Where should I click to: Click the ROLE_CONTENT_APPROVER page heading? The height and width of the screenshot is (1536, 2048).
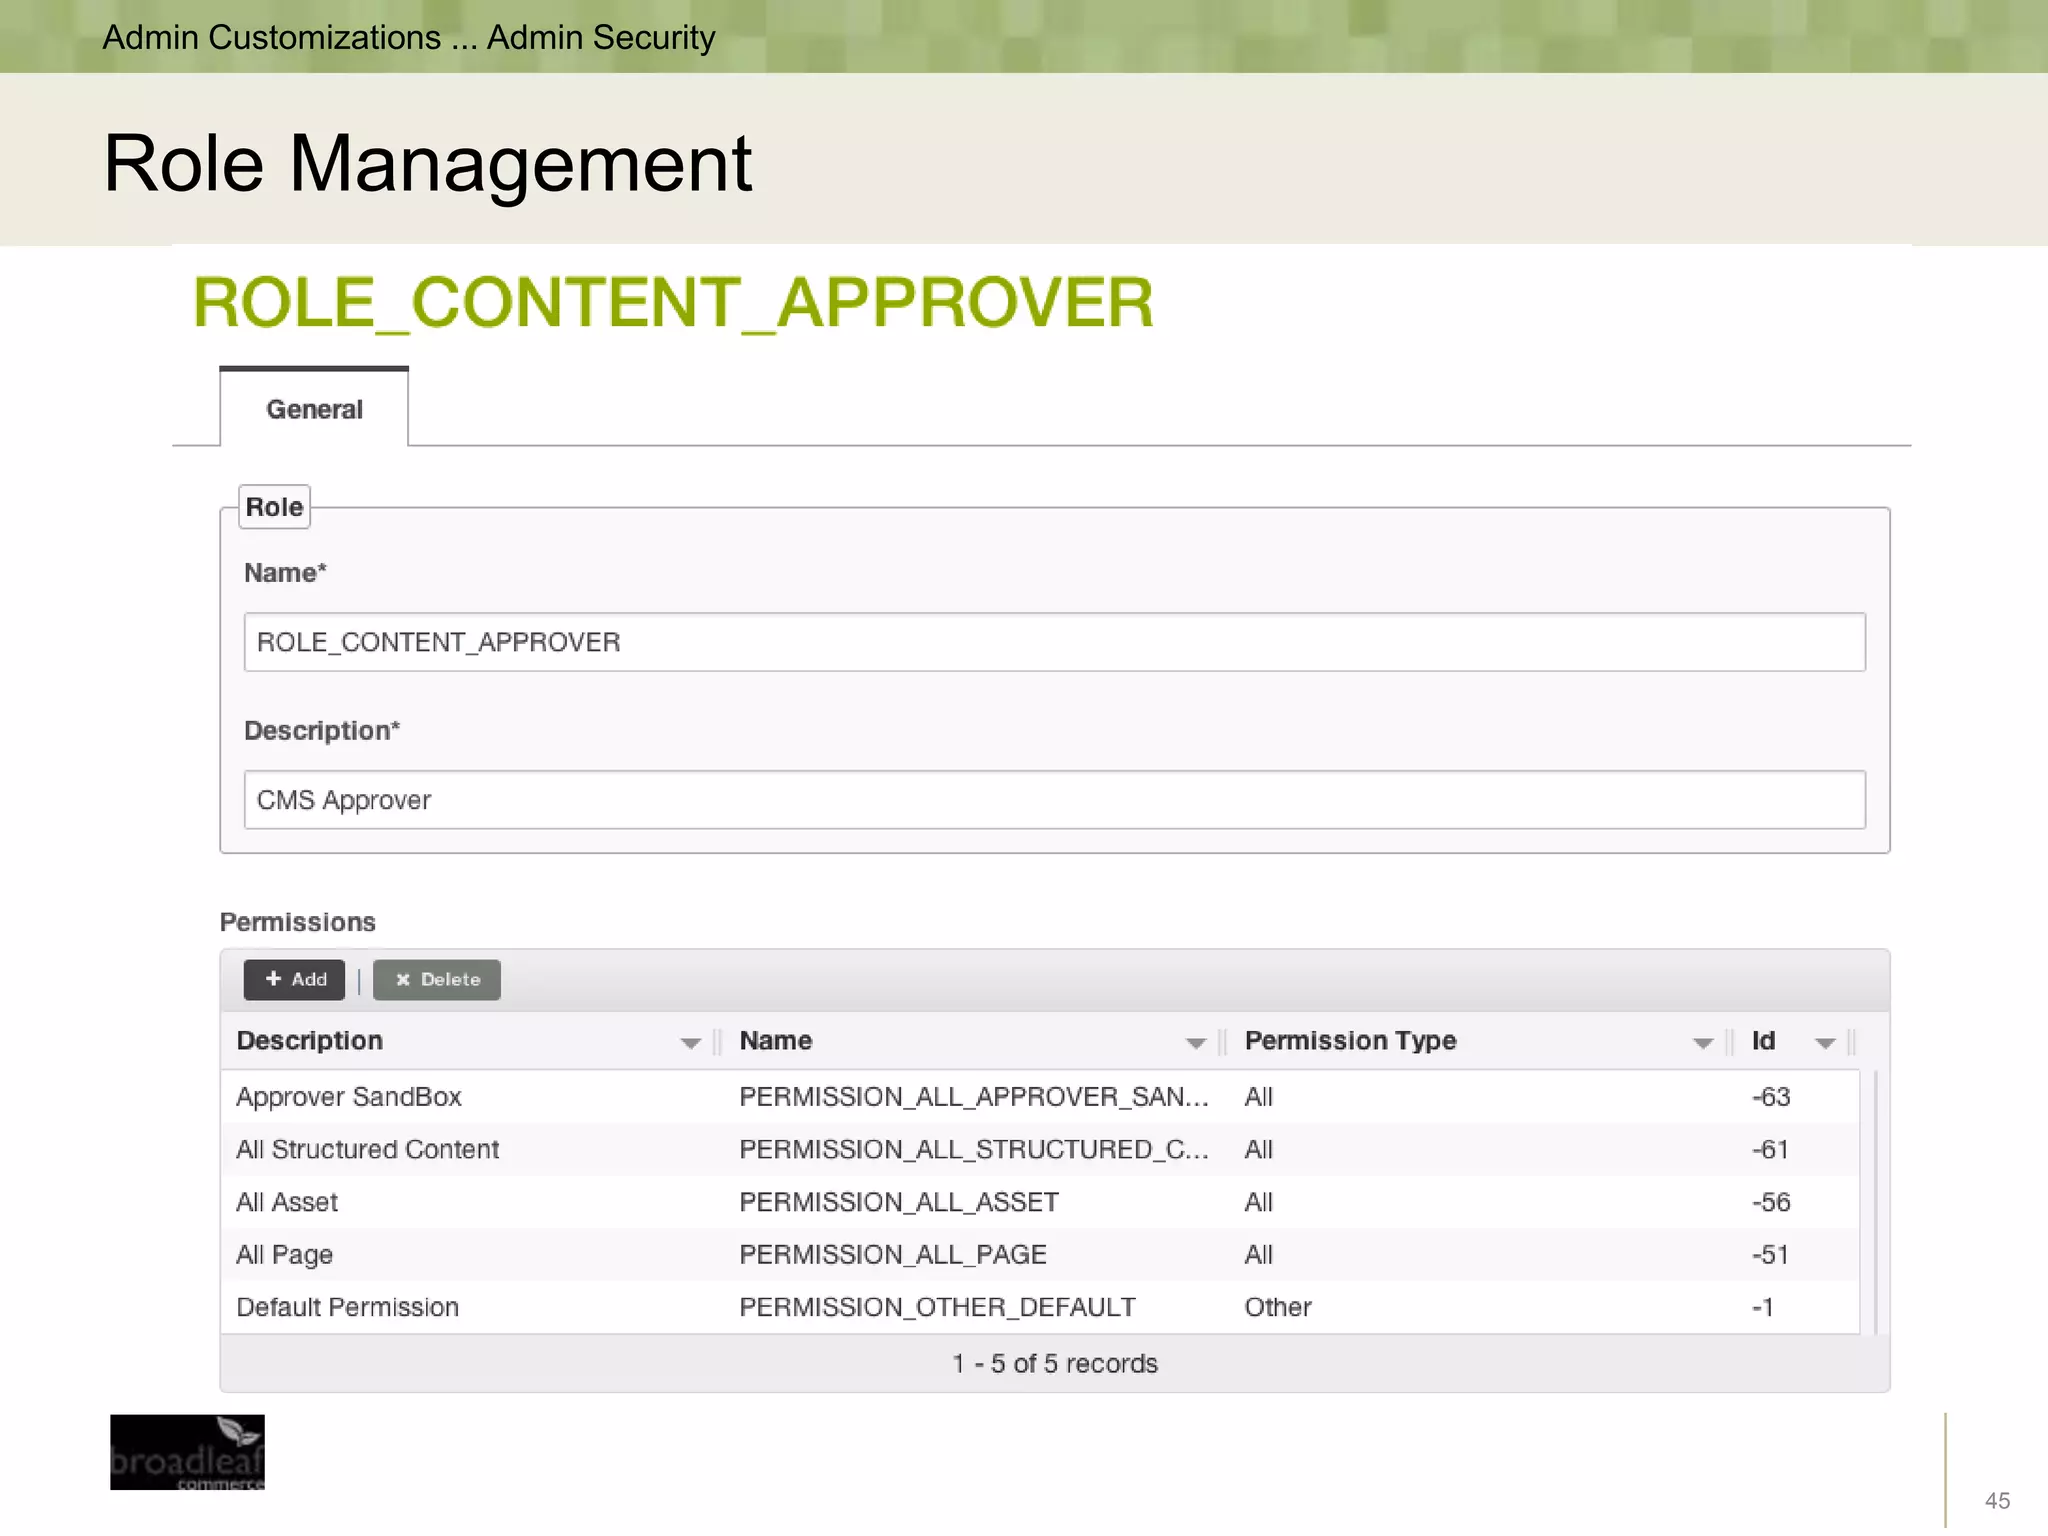tap(673, 302)
